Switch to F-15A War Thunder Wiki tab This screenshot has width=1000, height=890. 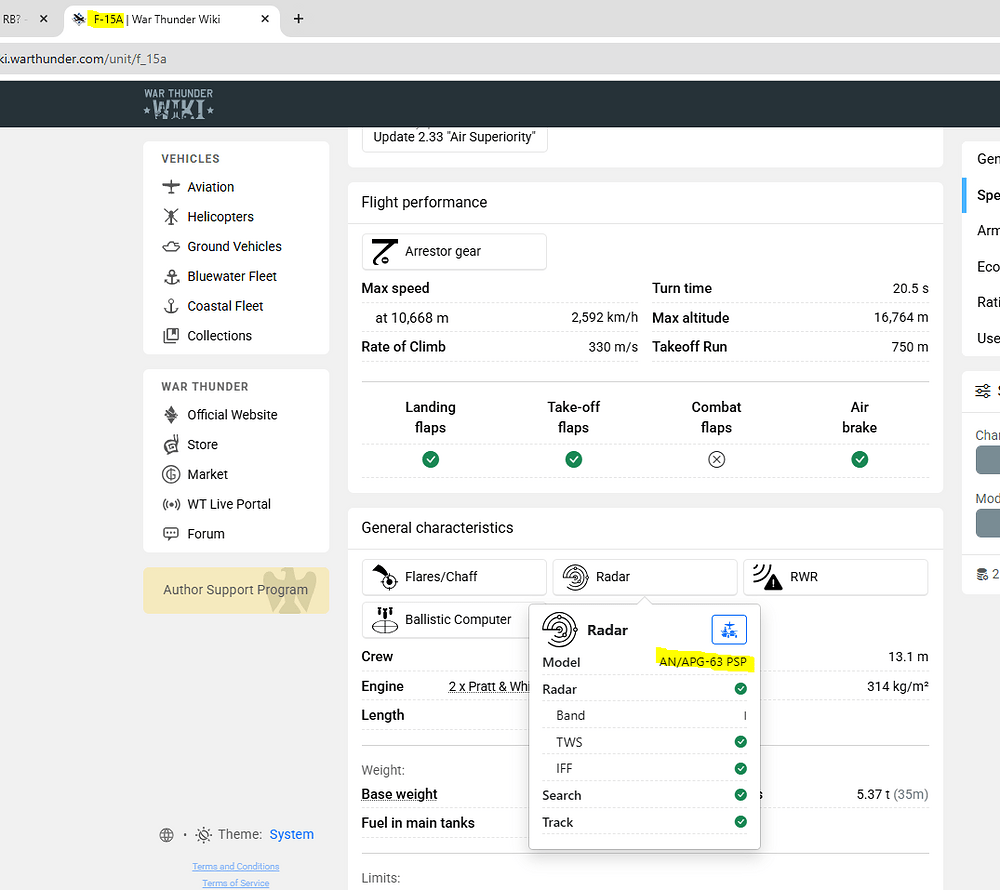[172, 19]
